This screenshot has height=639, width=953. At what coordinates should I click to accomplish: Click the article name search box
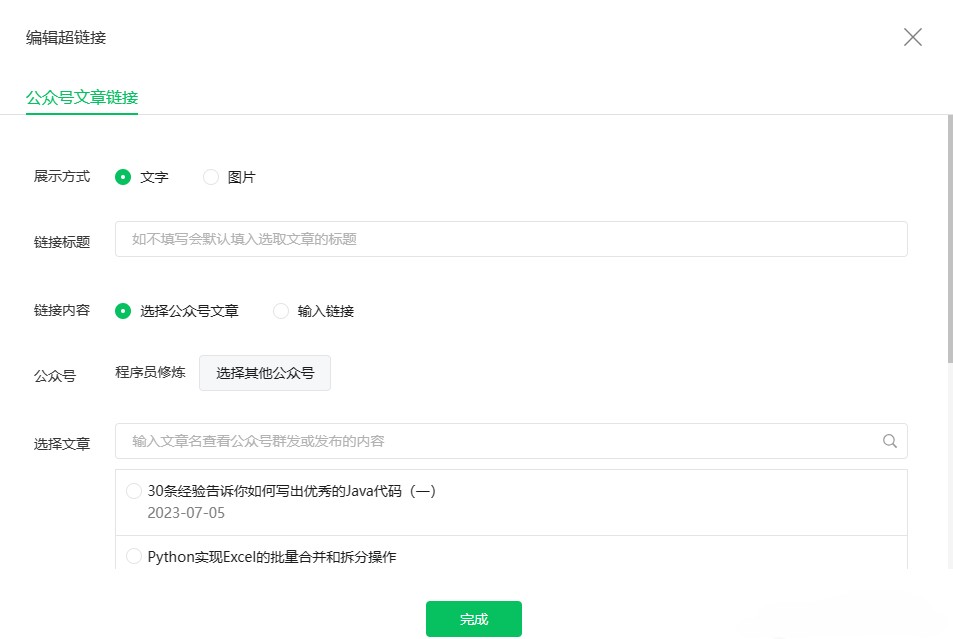tap(500, 441)
